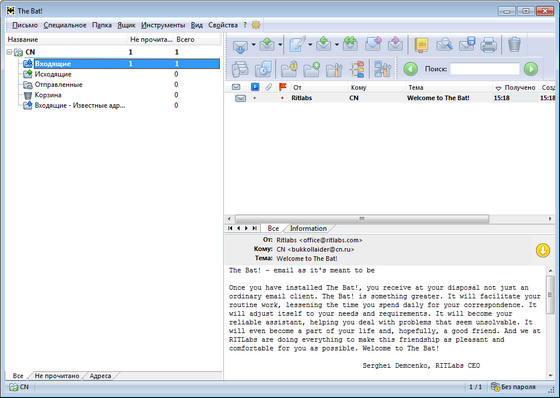The image size is (560, 398).
Task: Click the yellow download arrow in header
Action: [542, 250]
